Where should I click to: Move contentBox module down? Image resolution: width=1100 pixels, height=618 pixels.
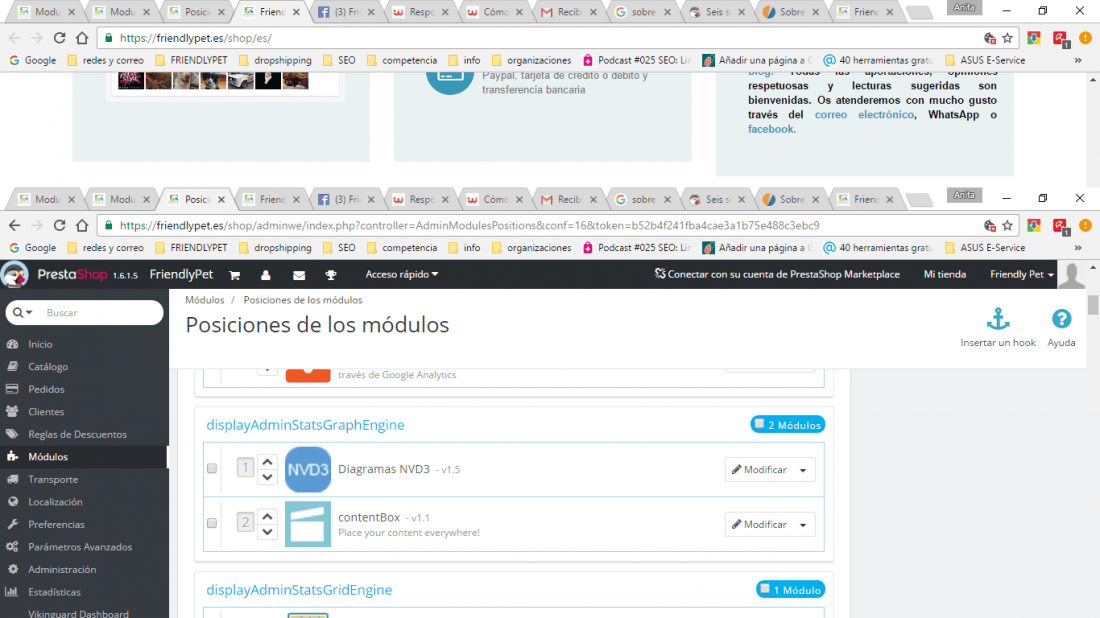pos(267,532)
